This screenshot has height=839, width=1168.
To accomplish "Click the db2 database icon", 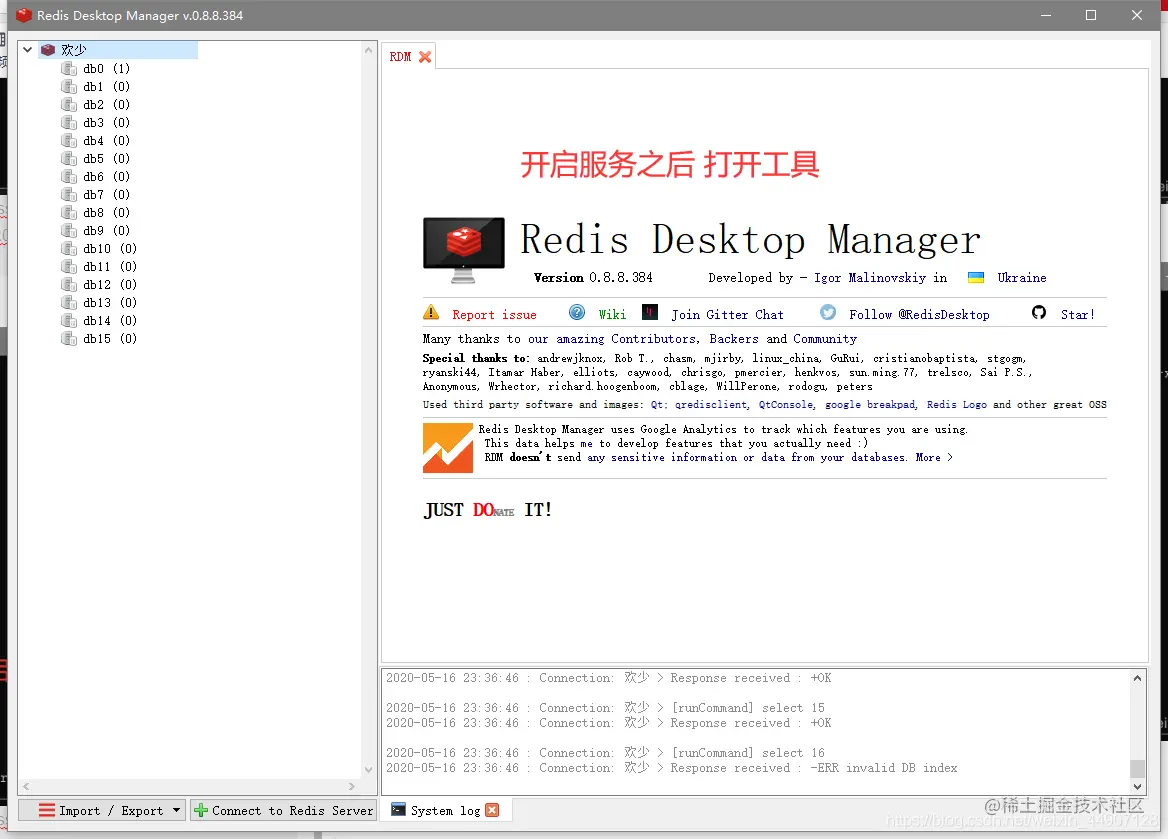I will (69, 104).
